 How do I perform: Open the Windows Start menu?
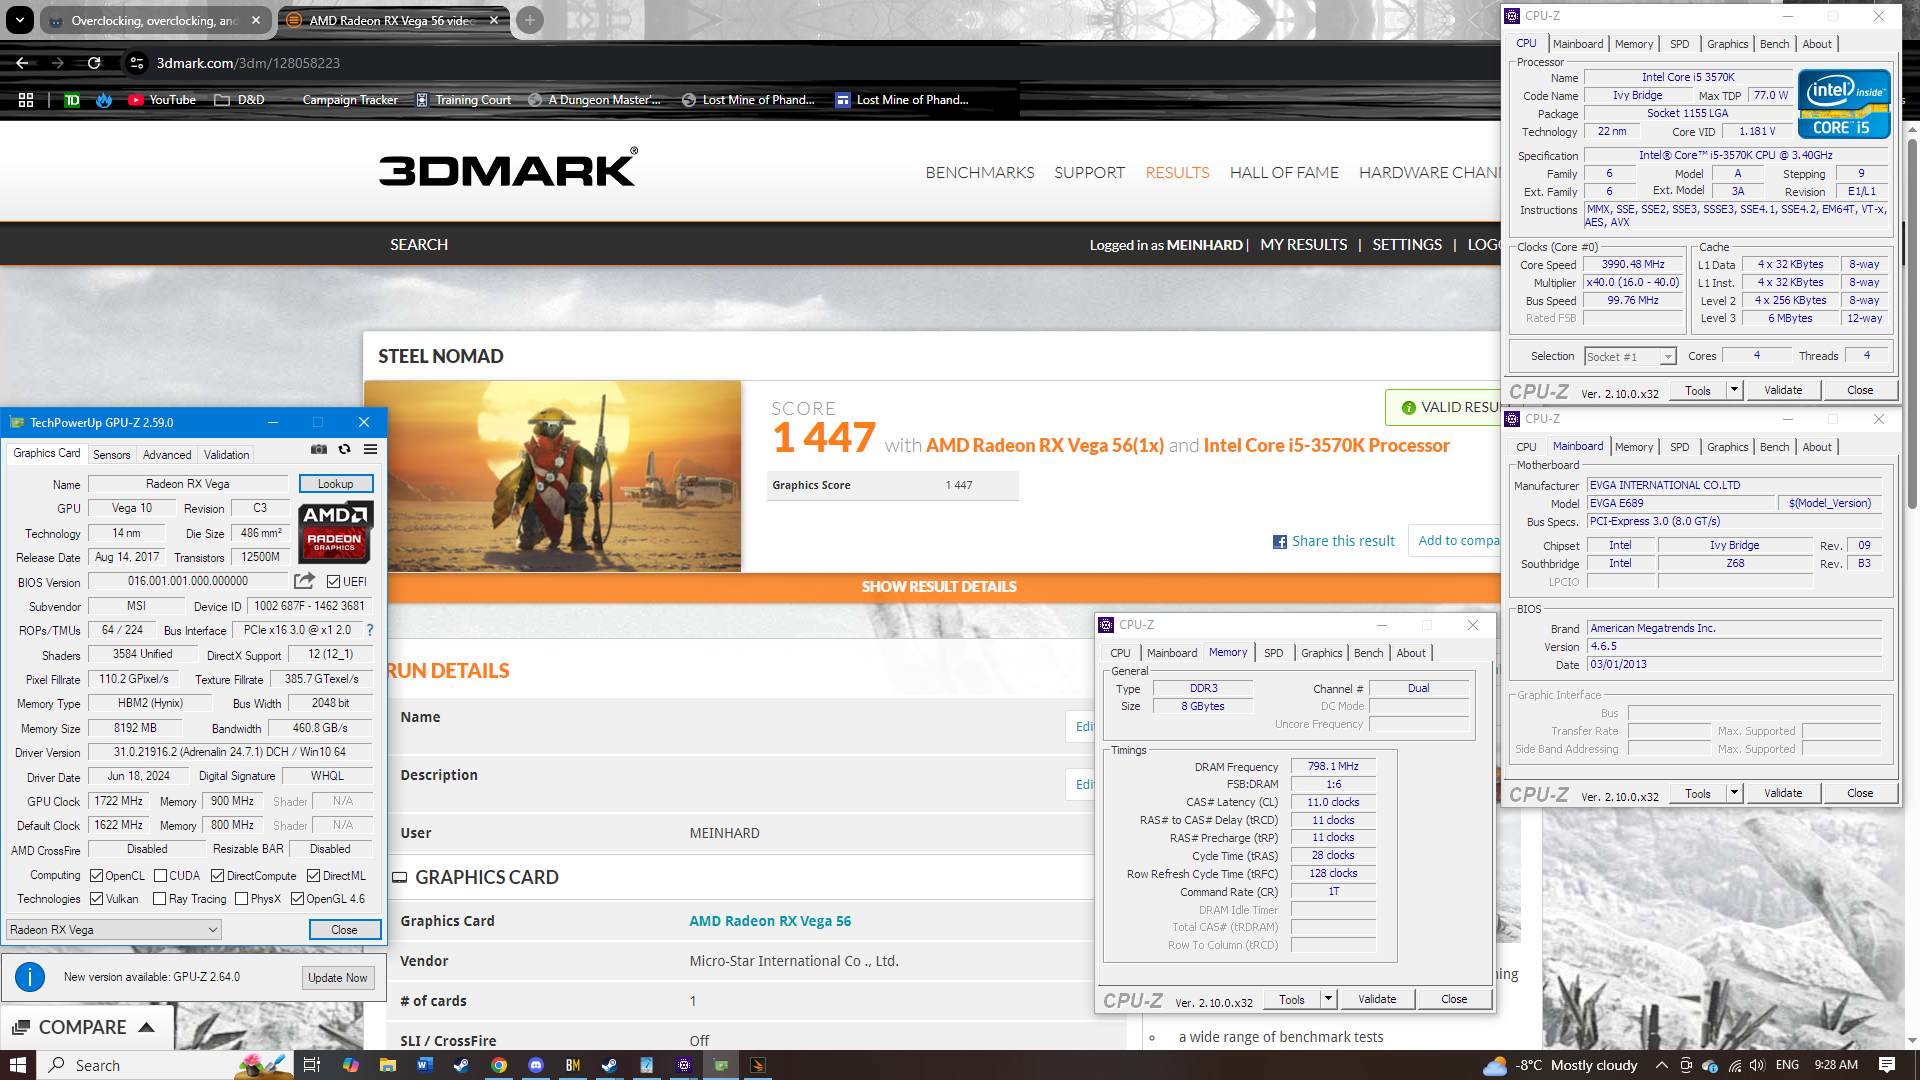pos(18,1065)
